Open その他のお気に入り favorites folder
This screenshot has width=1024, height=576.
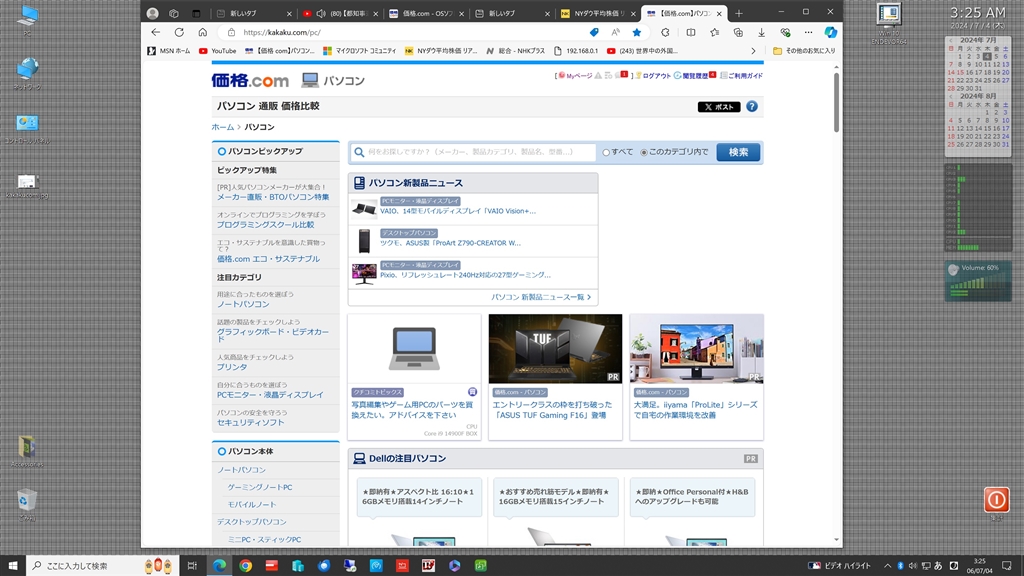[x=804, y=50]
